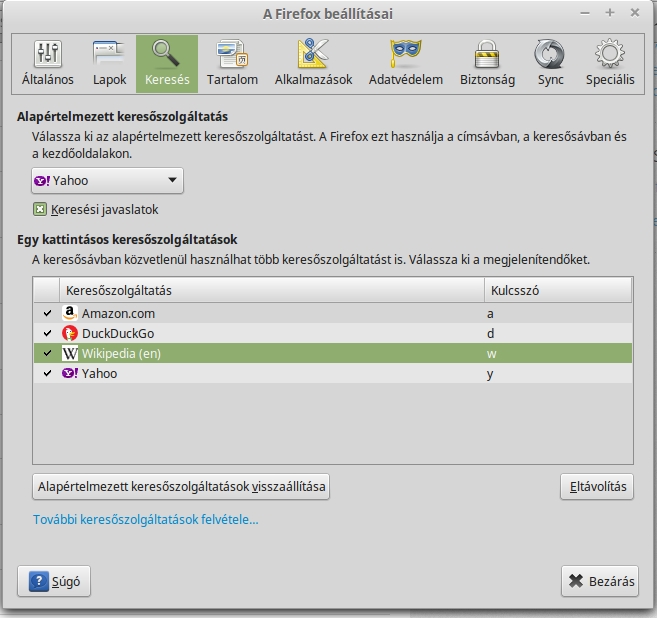The image size is (657, 618).
Task: Open További keresőszolgáltatások felvétele link
Action: click(146, 520)
